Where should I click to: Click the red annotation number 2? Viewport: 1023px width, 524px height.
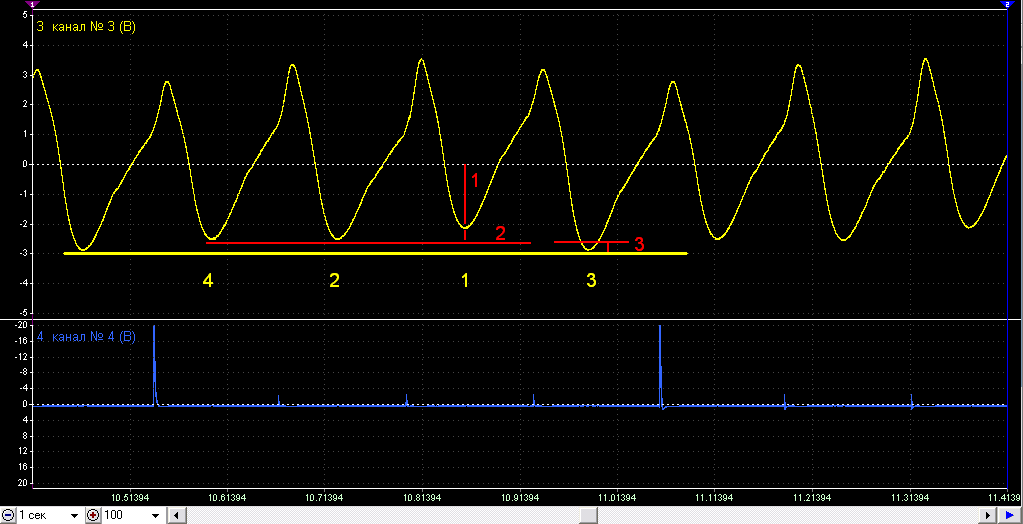[x=500, y=233]
